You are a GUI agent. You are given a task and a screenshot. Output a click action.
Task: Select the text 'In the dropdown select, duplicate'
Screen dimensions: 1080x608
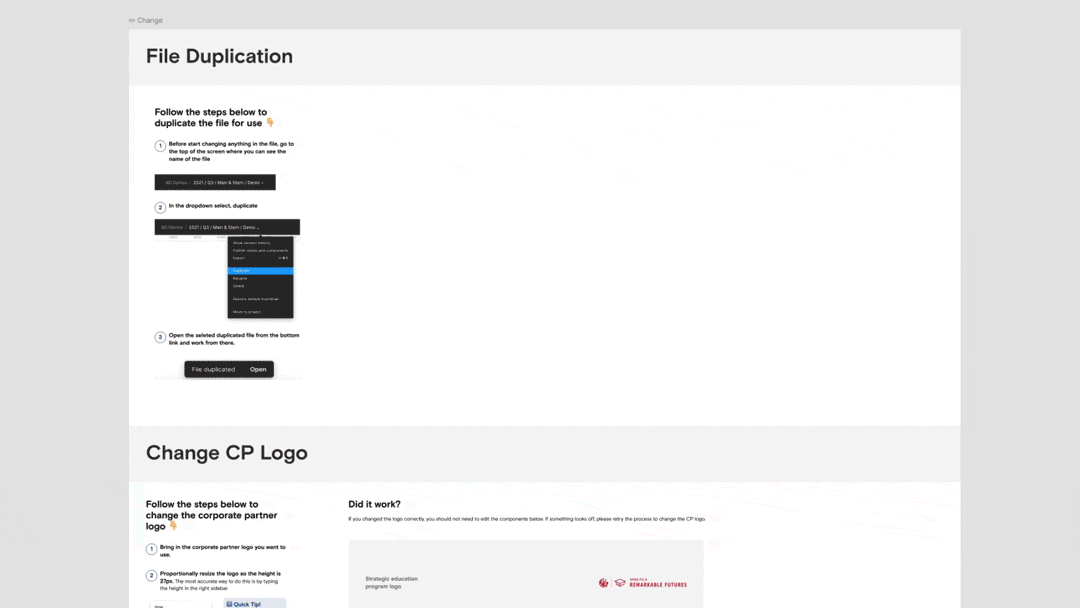(213, 205)
